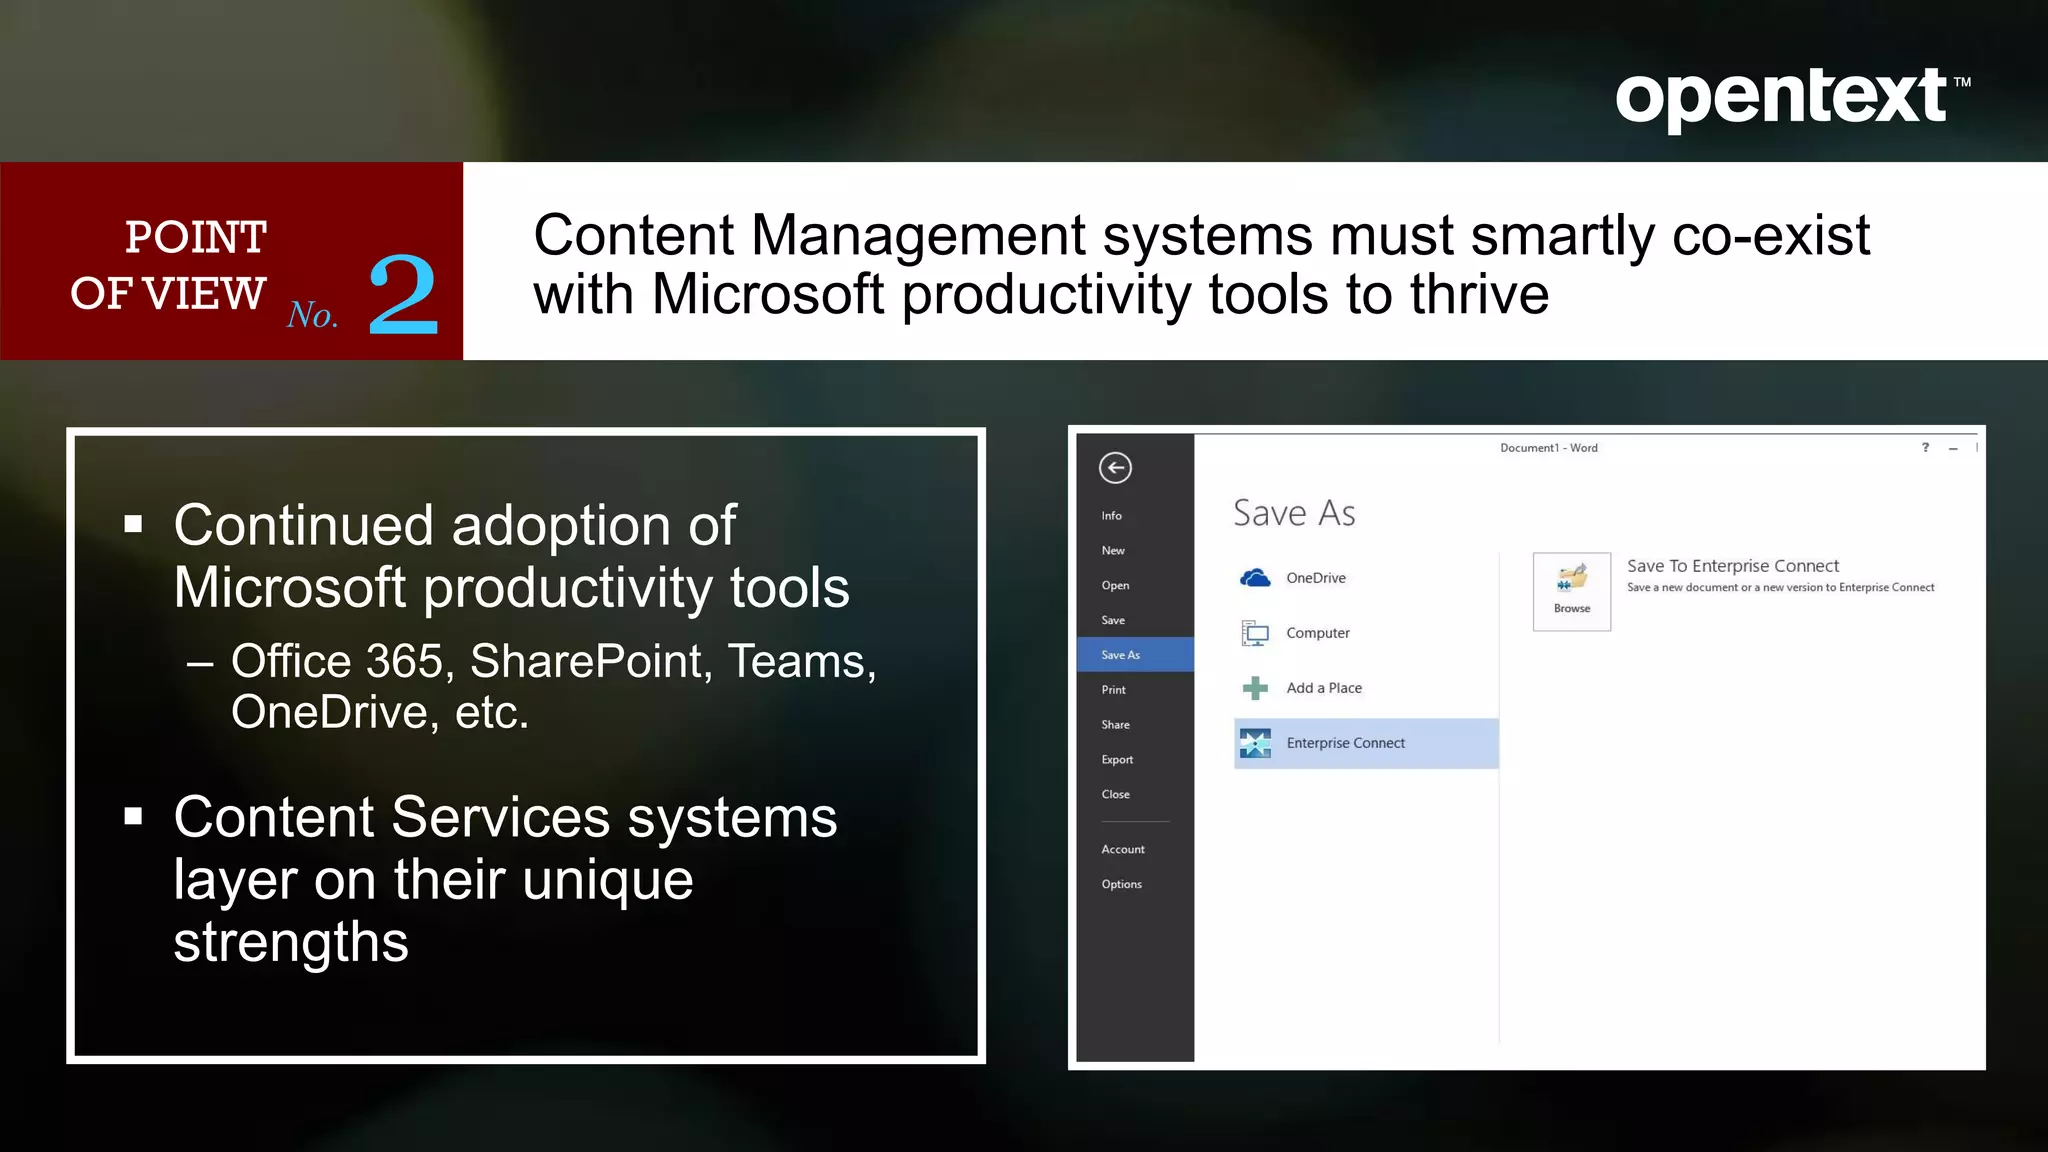Select the Computer icon in Save As

[x=1255, y=633]
